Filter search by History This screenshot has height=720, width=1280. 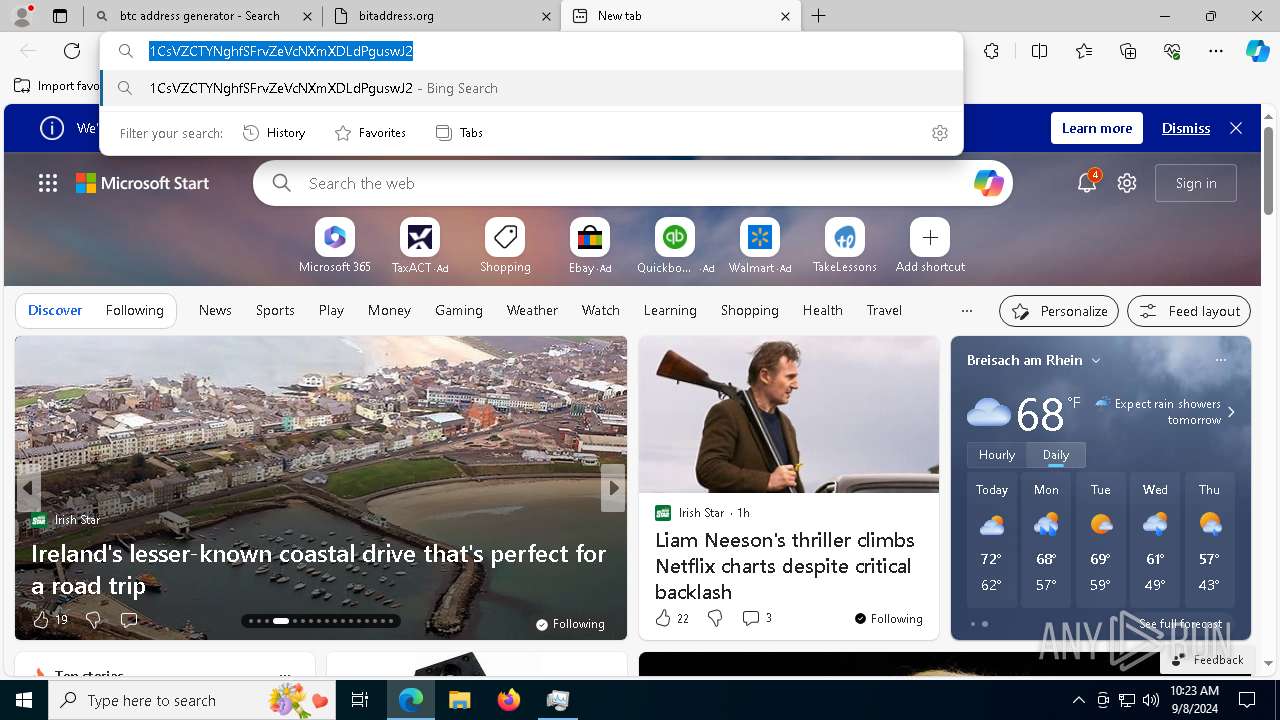tap(274, 133)
